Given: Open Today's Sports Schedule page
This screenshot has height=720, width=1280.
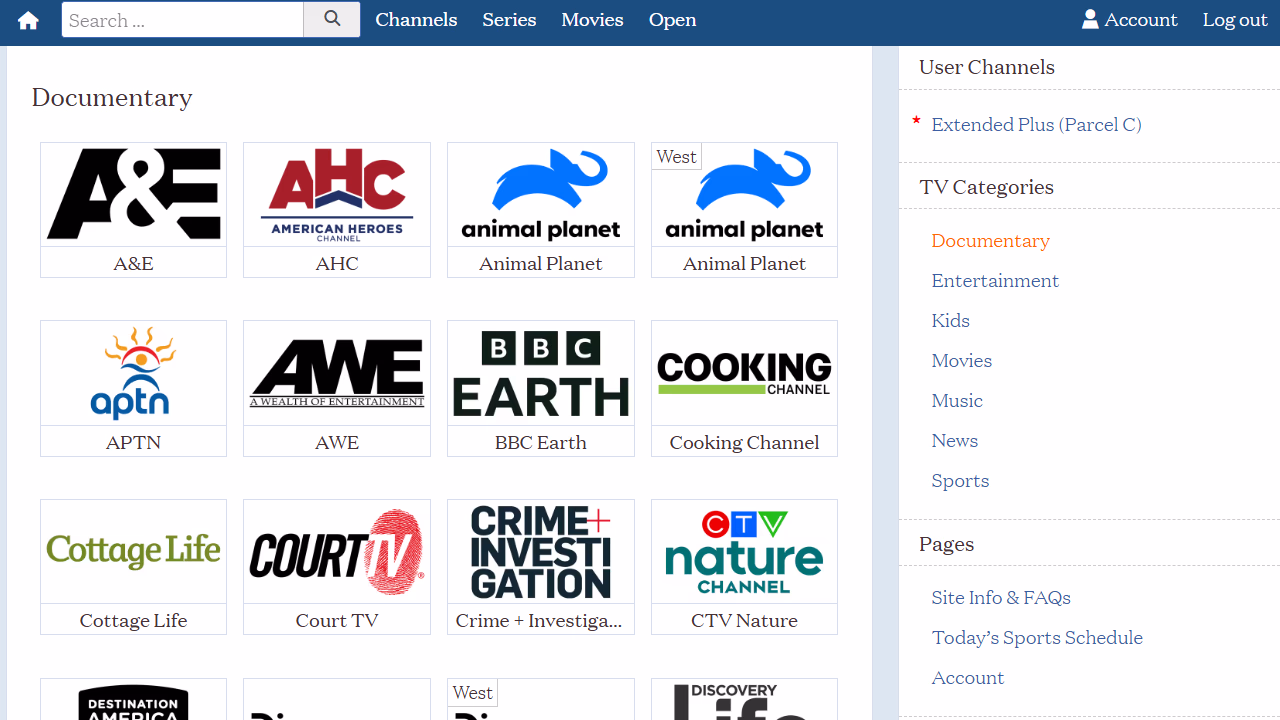Looking at the screenshot, I should (1037, 638).
